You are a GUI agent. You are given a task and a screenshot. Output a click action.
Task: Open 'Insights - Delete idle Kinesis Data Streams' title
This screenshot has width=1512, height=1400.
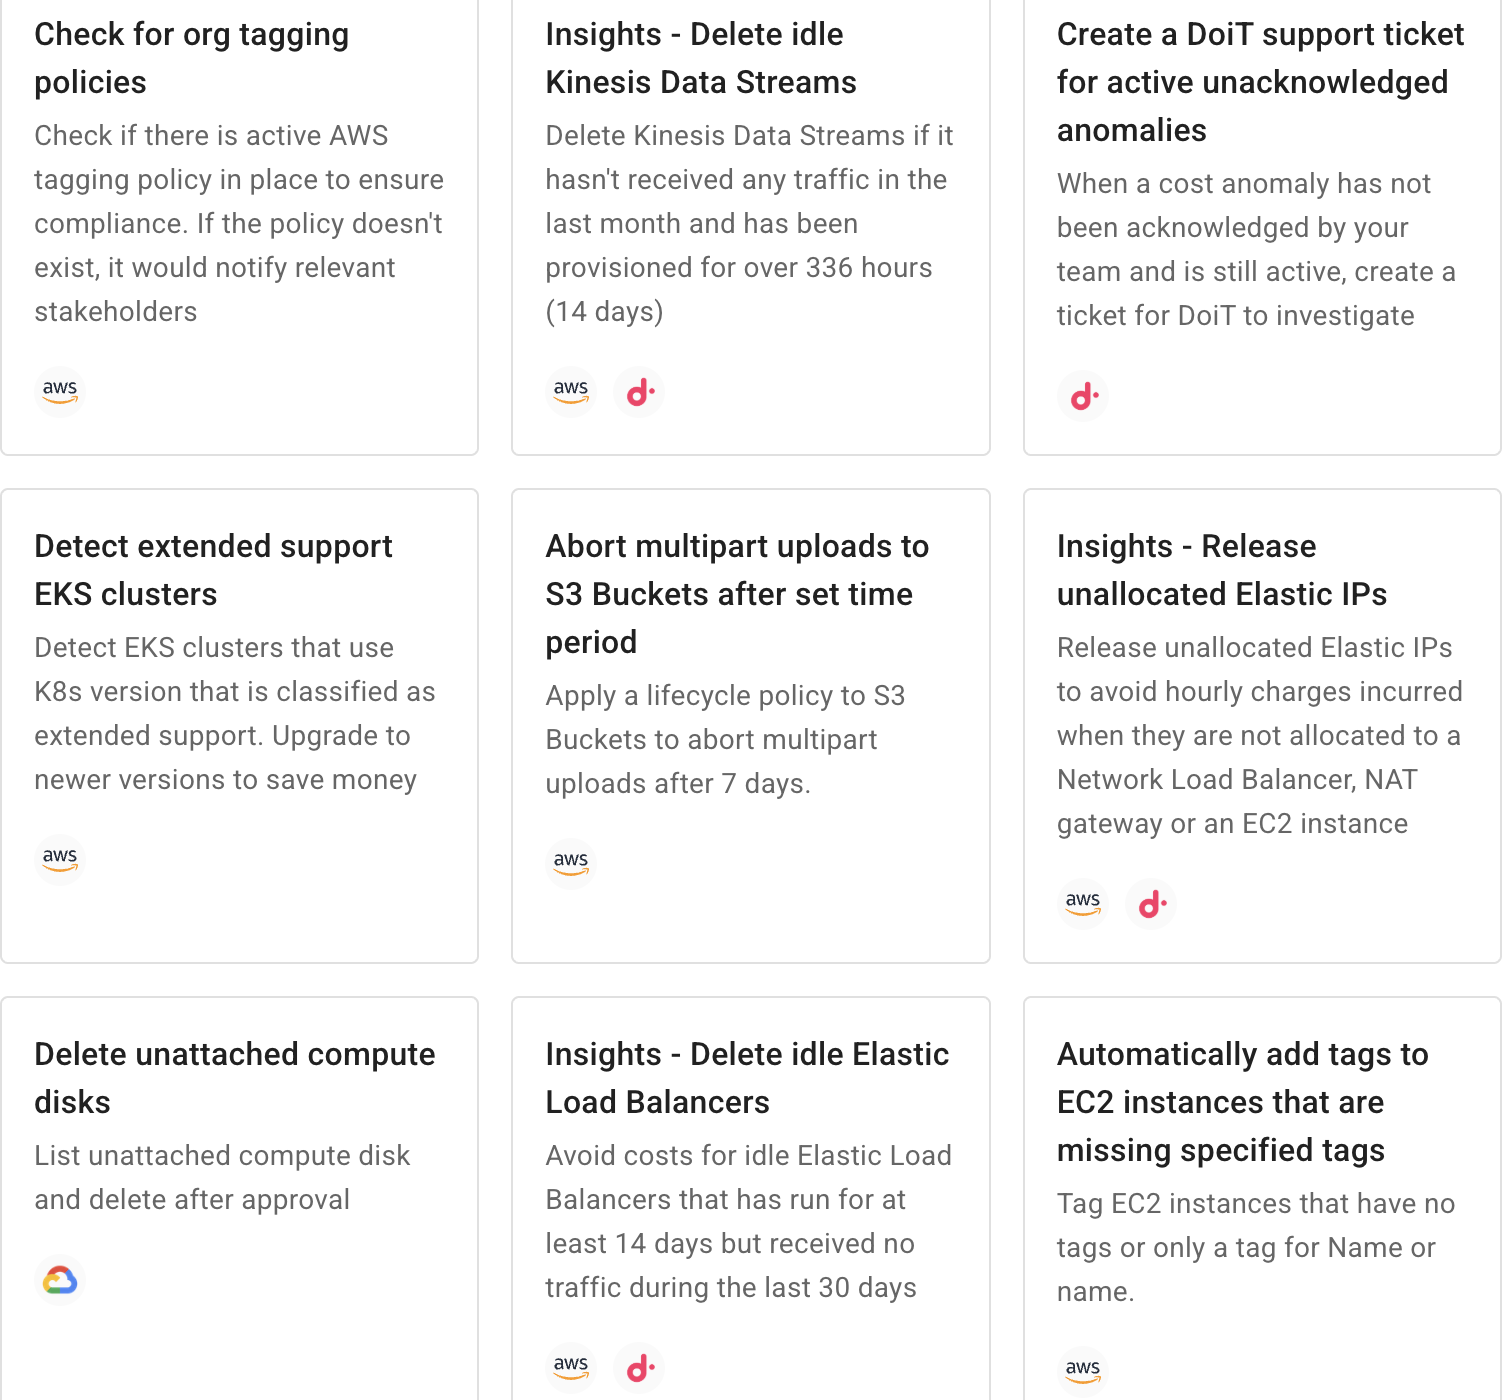(x=700, y=58)
